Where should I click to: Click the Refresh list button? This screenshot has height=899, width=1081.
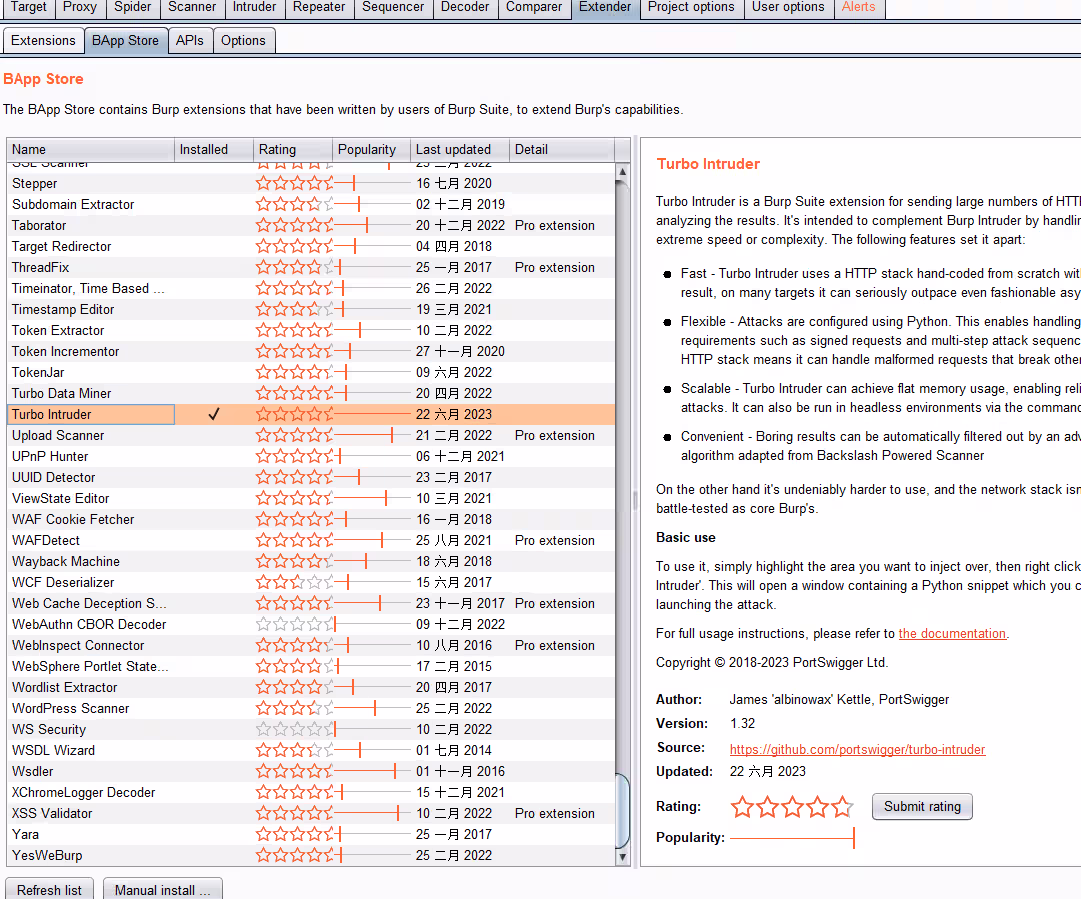(x=50, y=889)
